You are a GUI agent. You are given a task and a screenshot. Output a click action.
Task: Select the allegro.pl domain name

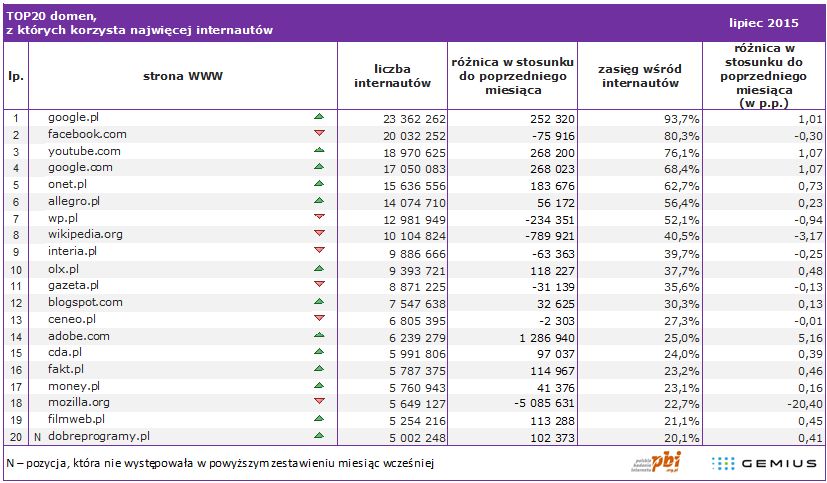tap(72, 201)
